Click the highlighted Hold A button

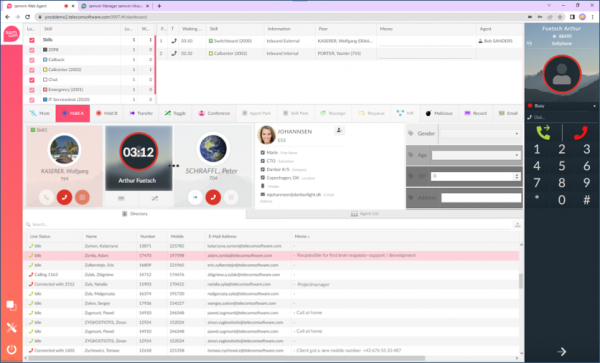pos(73,113)
